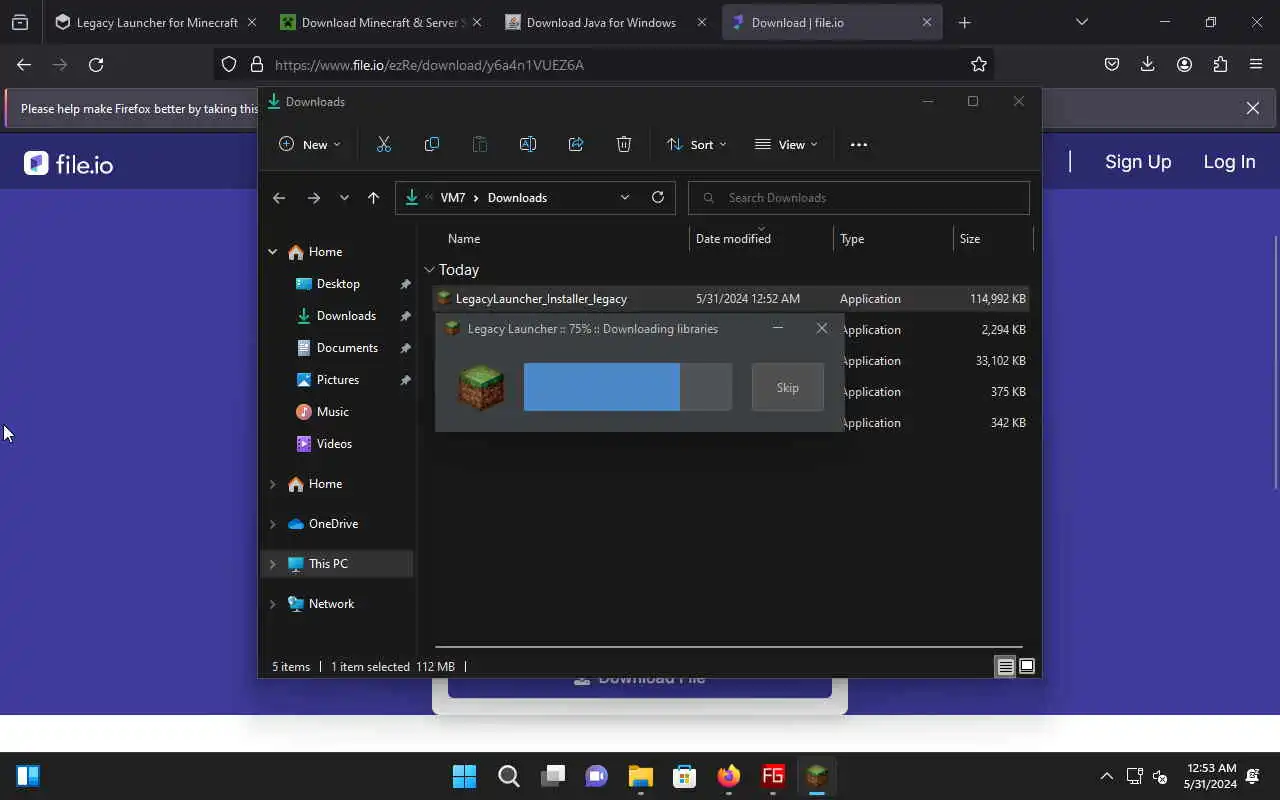Open a new Firefox tab

click(964, 22)
